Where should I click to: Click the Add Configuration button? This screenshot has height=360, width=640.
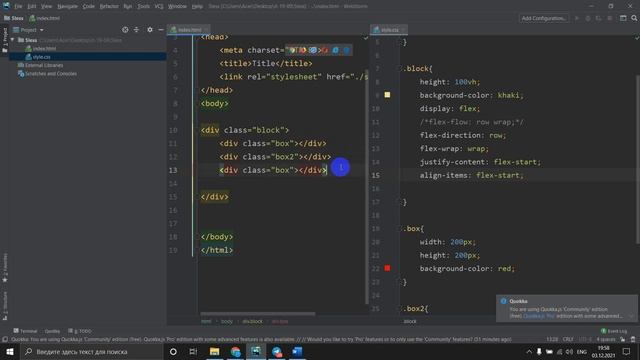[544, 18]
